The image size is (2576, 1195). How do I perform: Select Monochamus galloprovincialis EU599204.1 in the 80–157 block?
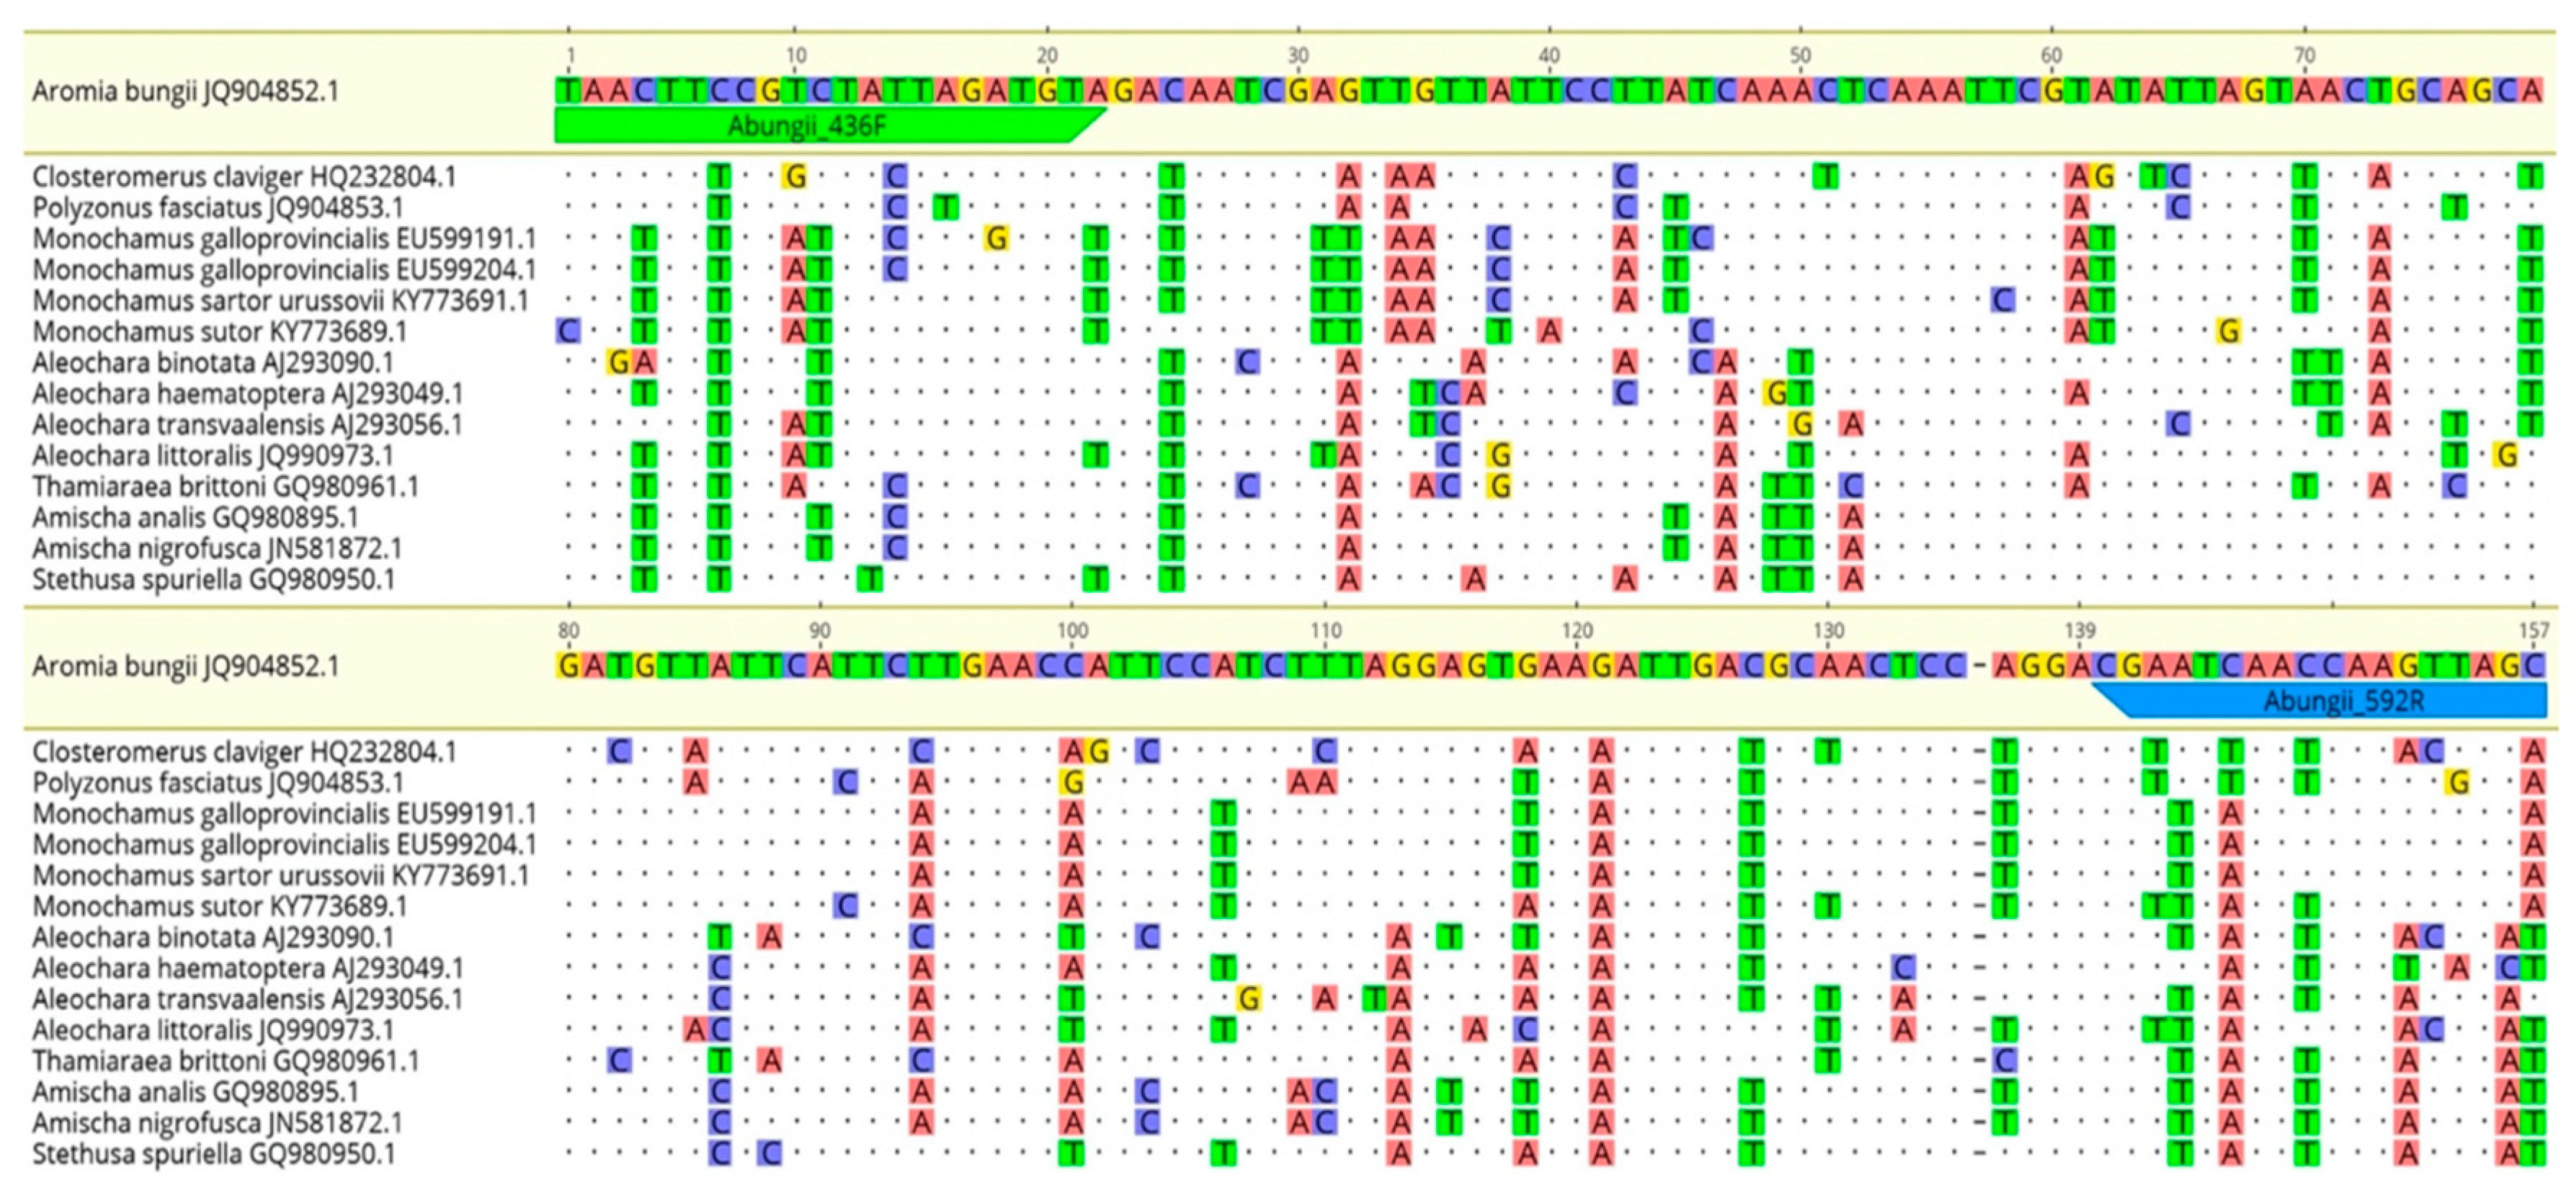click(284, 845)
